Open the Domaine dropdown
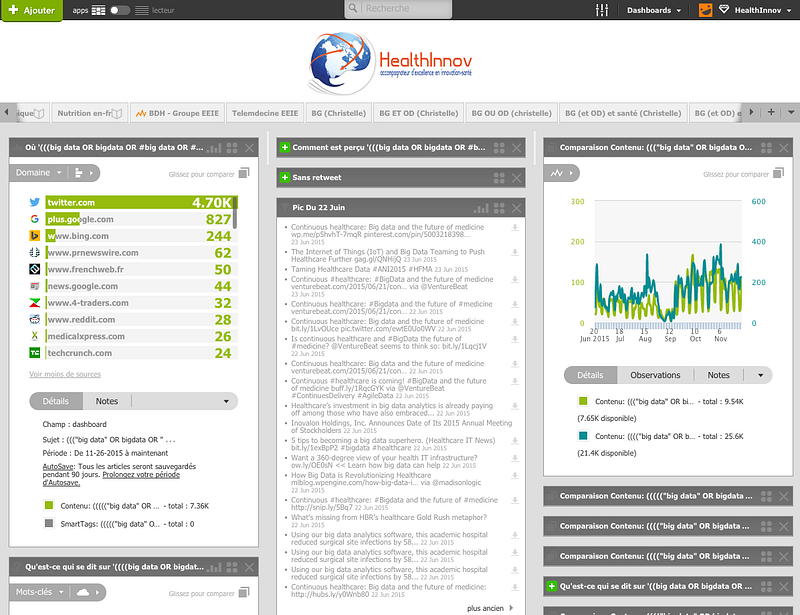The height and width of the screenshot is (615, 800). (38, 173)
